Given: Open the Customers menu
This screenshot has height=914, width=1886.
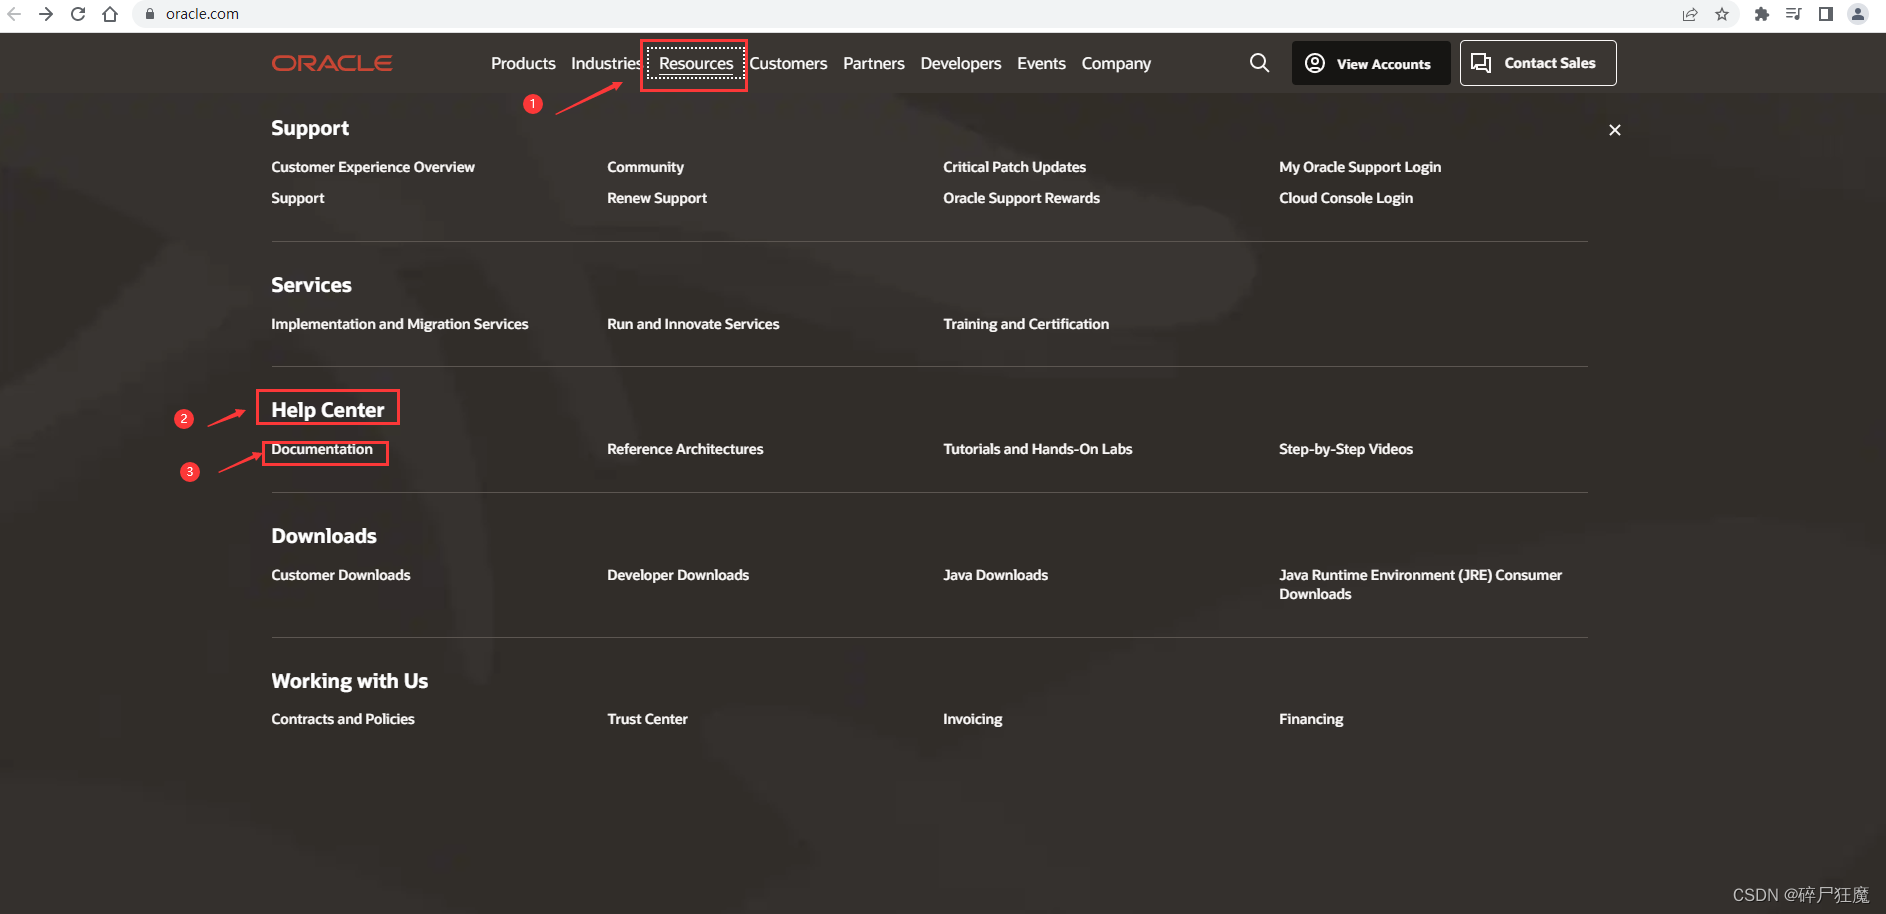Looking at the screenshot, I should [788, 63].
